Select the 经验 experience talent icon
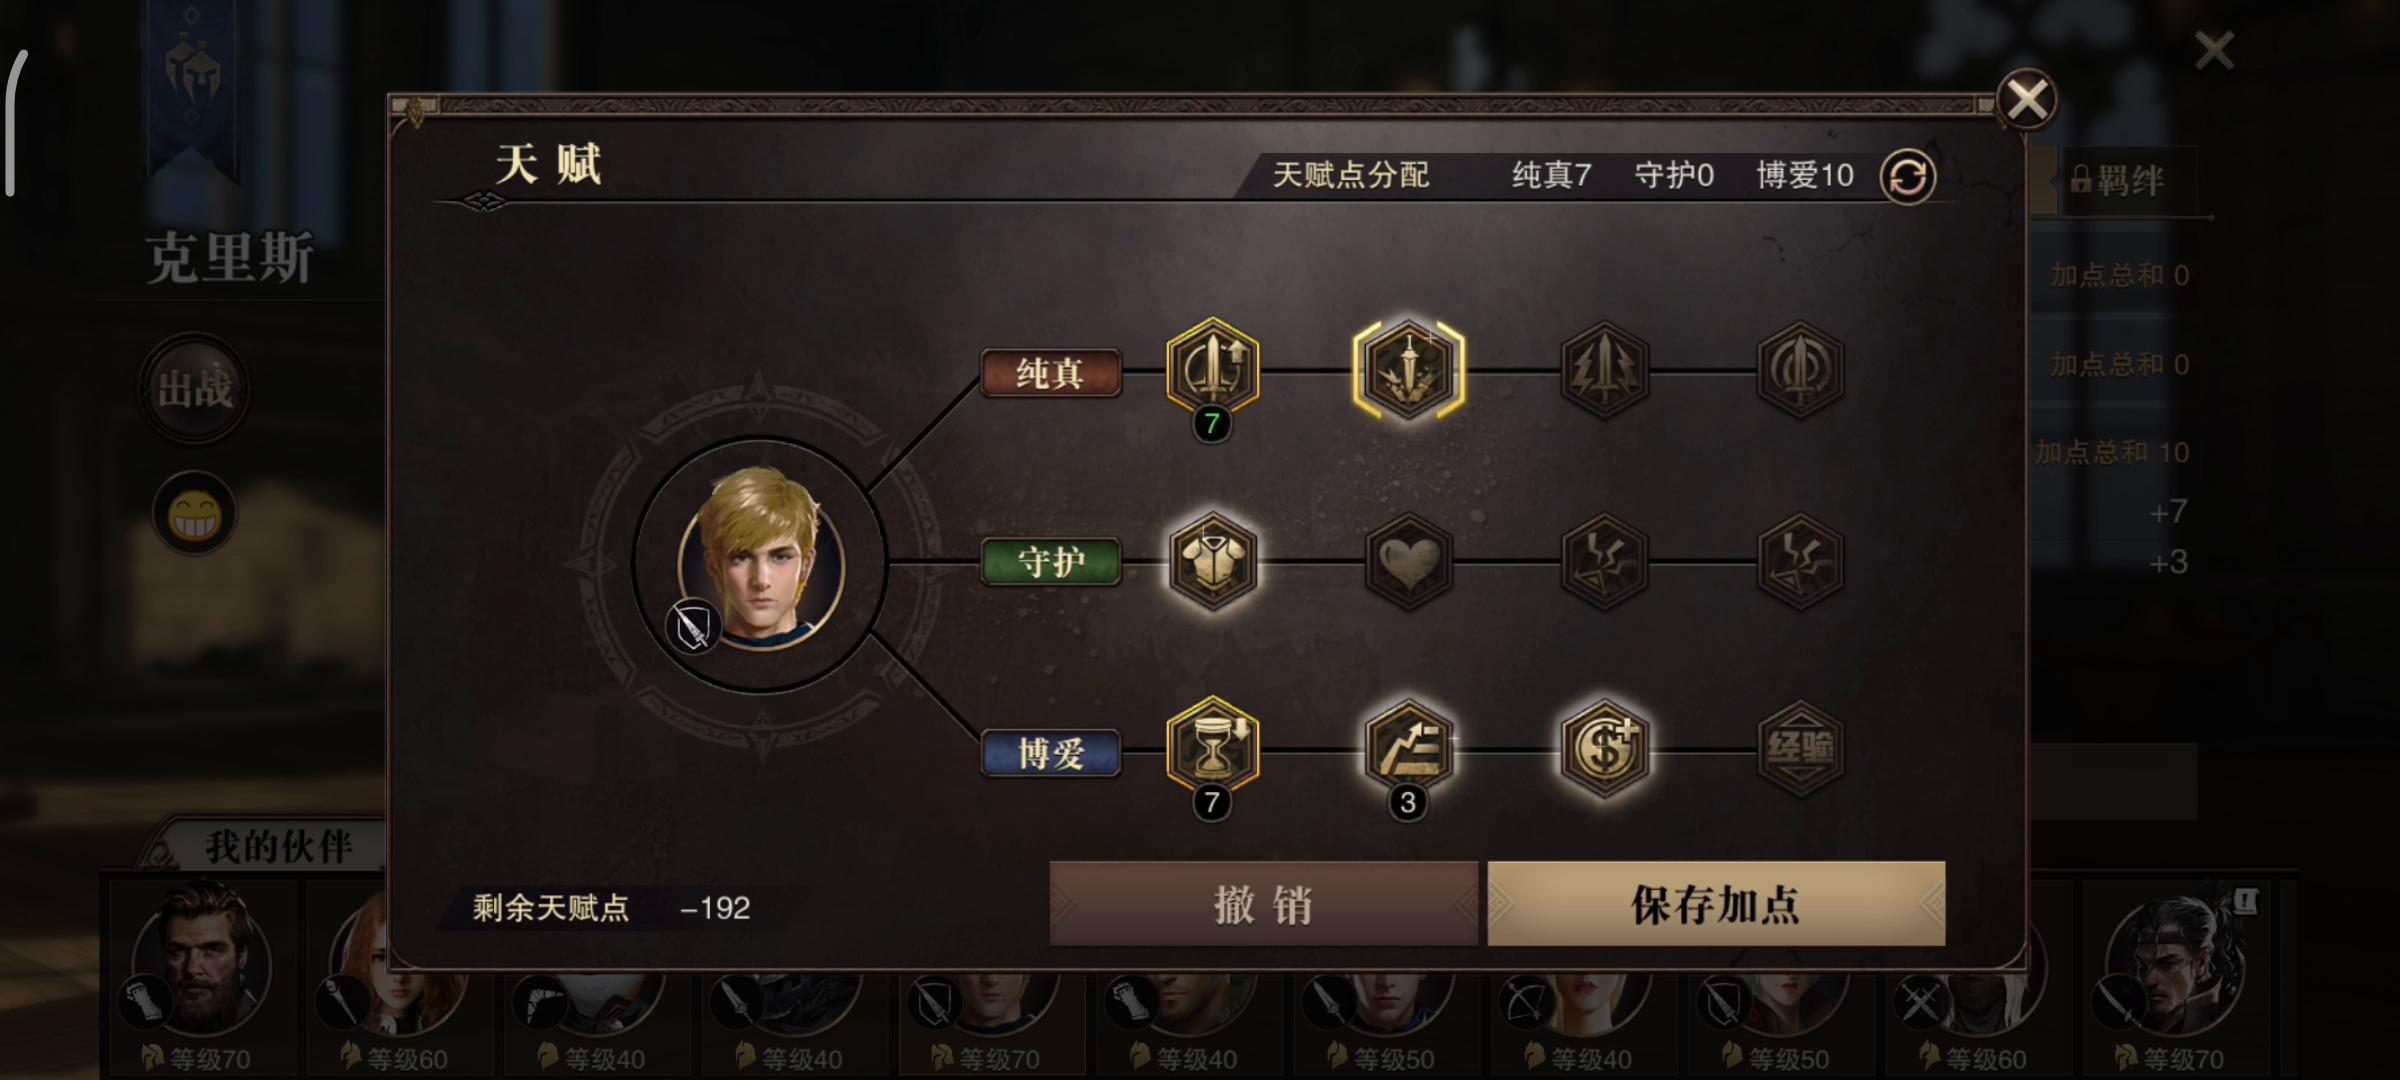This screenshot has height=1080, width=2400. pyautogui.click(x=1800, y=748)
